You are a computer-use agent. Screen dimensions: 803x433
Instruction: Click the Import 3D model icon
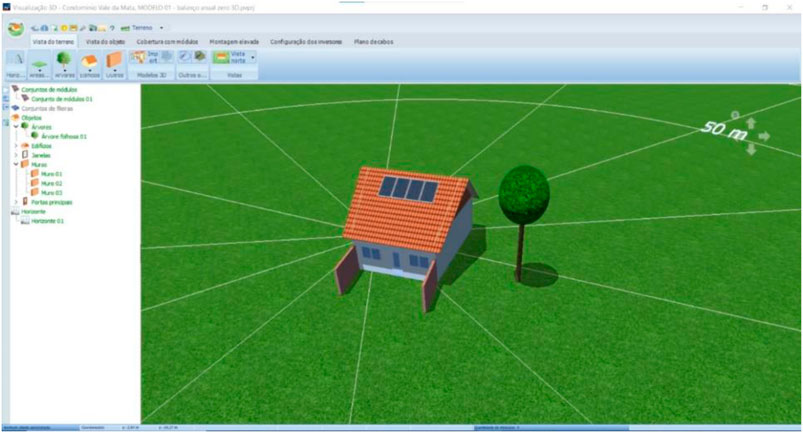(138, 57)
